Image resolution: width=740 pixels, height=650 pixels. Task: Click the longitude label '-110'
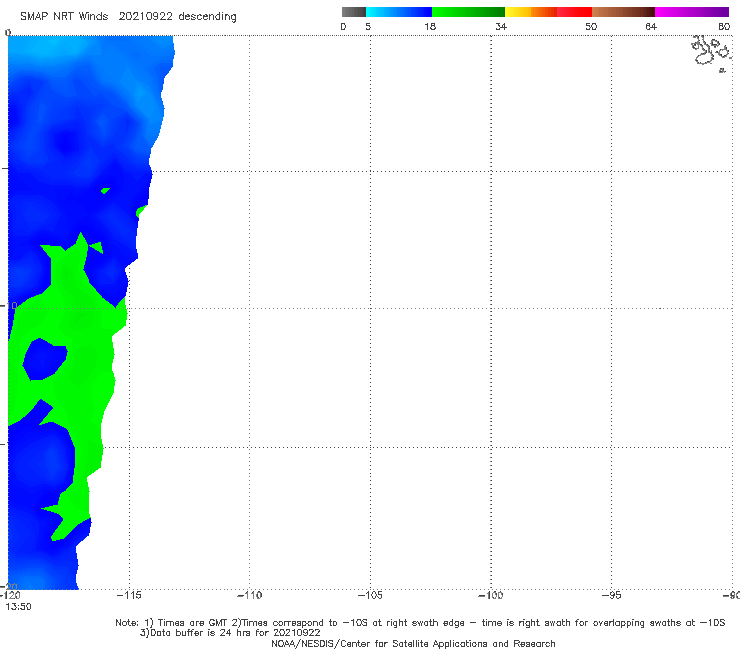coord(249,595)
